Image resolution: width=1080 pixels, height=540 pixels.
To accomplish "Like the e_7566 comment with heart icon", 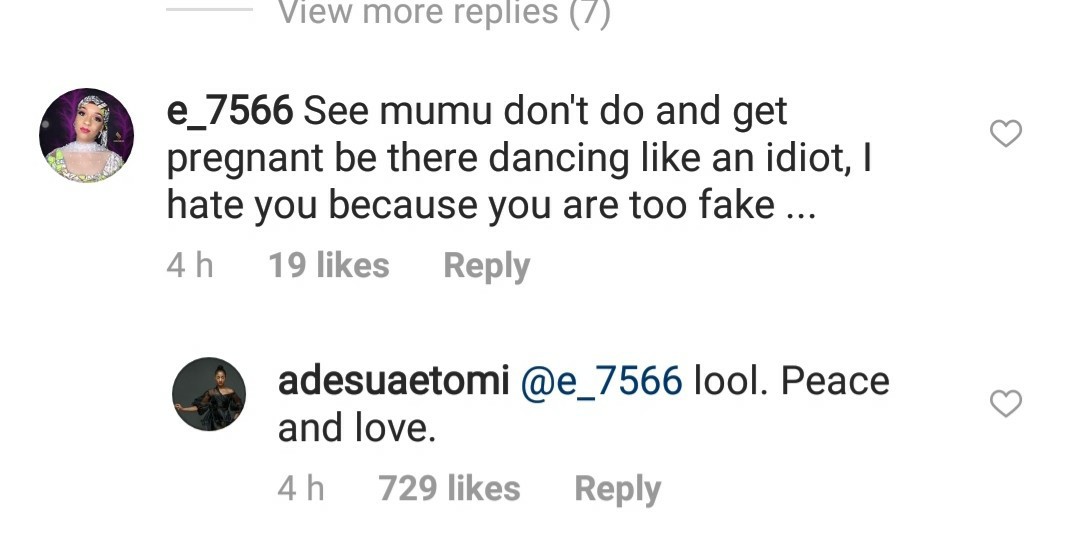I will pyautogui.click(x=1006, y=134).
